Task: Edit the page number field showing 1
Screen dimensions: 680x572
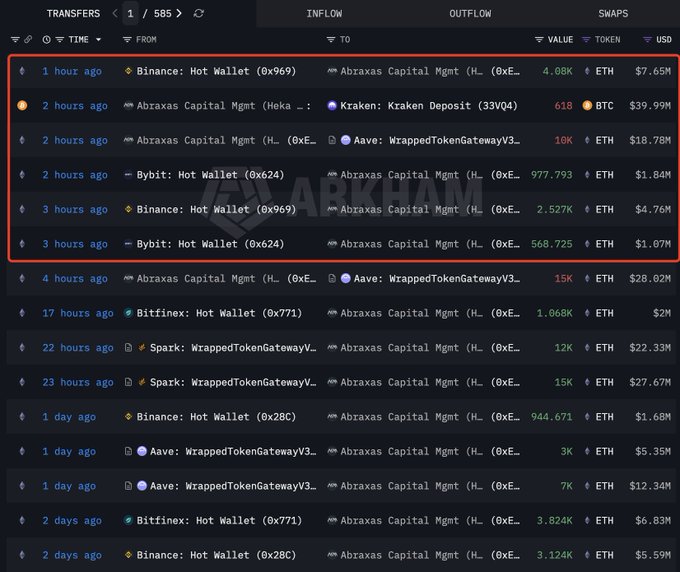Action: [130, 13]
